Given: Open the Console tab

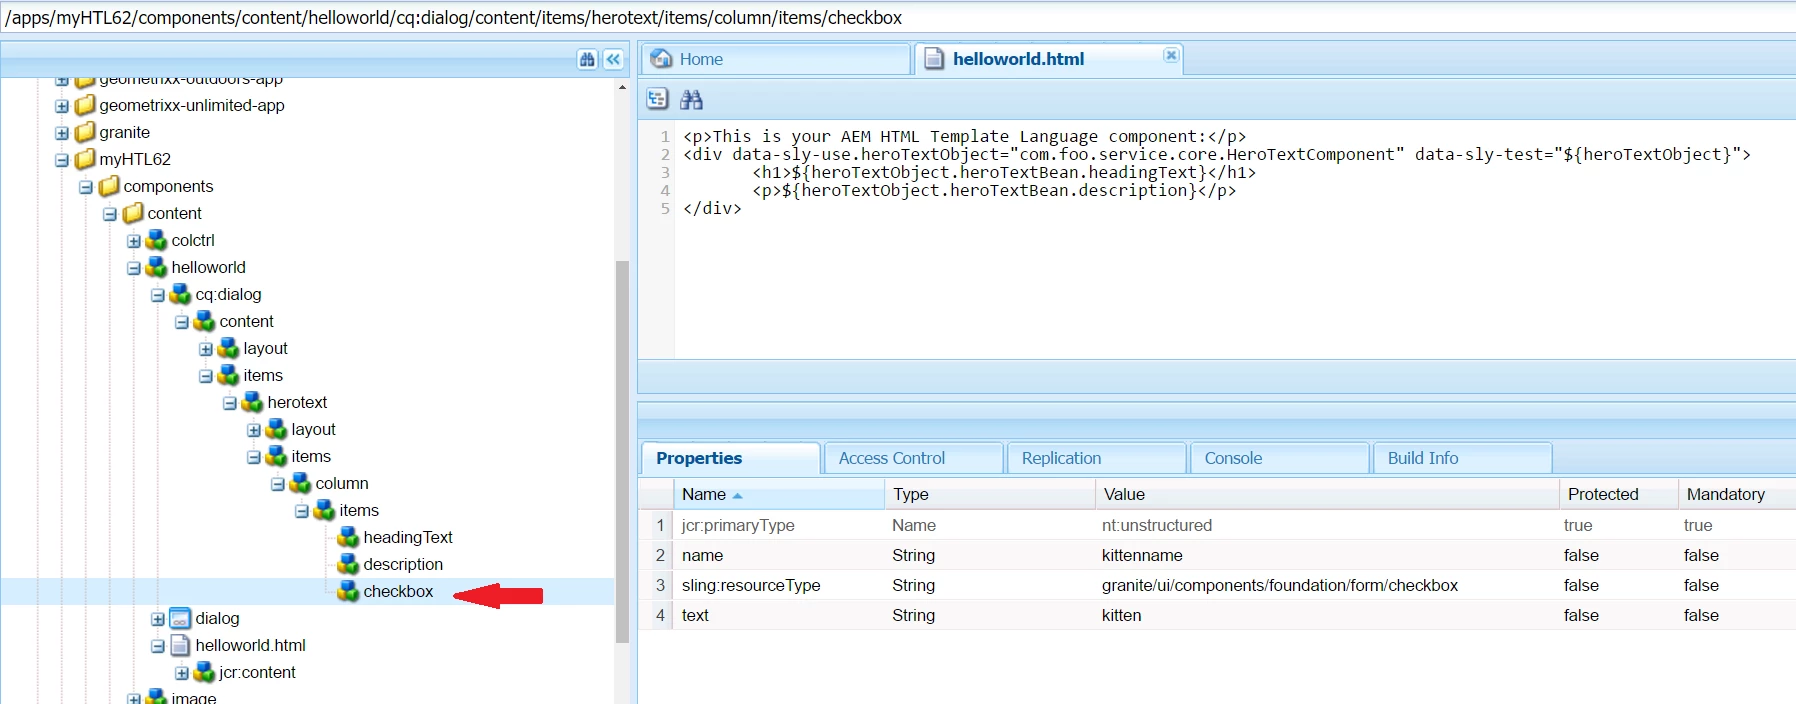Looking at the screenshot, I should pyautogui.click(x=1279, y=458).
